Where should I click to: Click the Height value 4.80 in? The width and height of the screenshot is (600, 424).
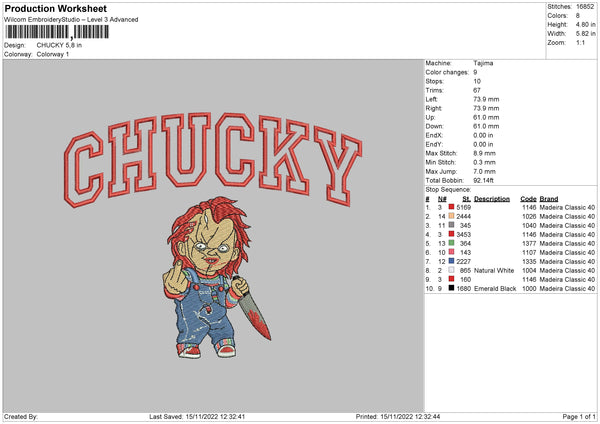[x=585, y=24]
